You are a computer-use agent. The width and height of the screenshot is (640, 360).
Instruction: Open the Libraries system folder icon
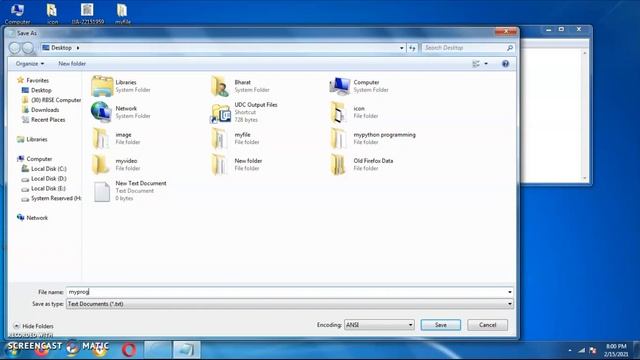point(102,86)
